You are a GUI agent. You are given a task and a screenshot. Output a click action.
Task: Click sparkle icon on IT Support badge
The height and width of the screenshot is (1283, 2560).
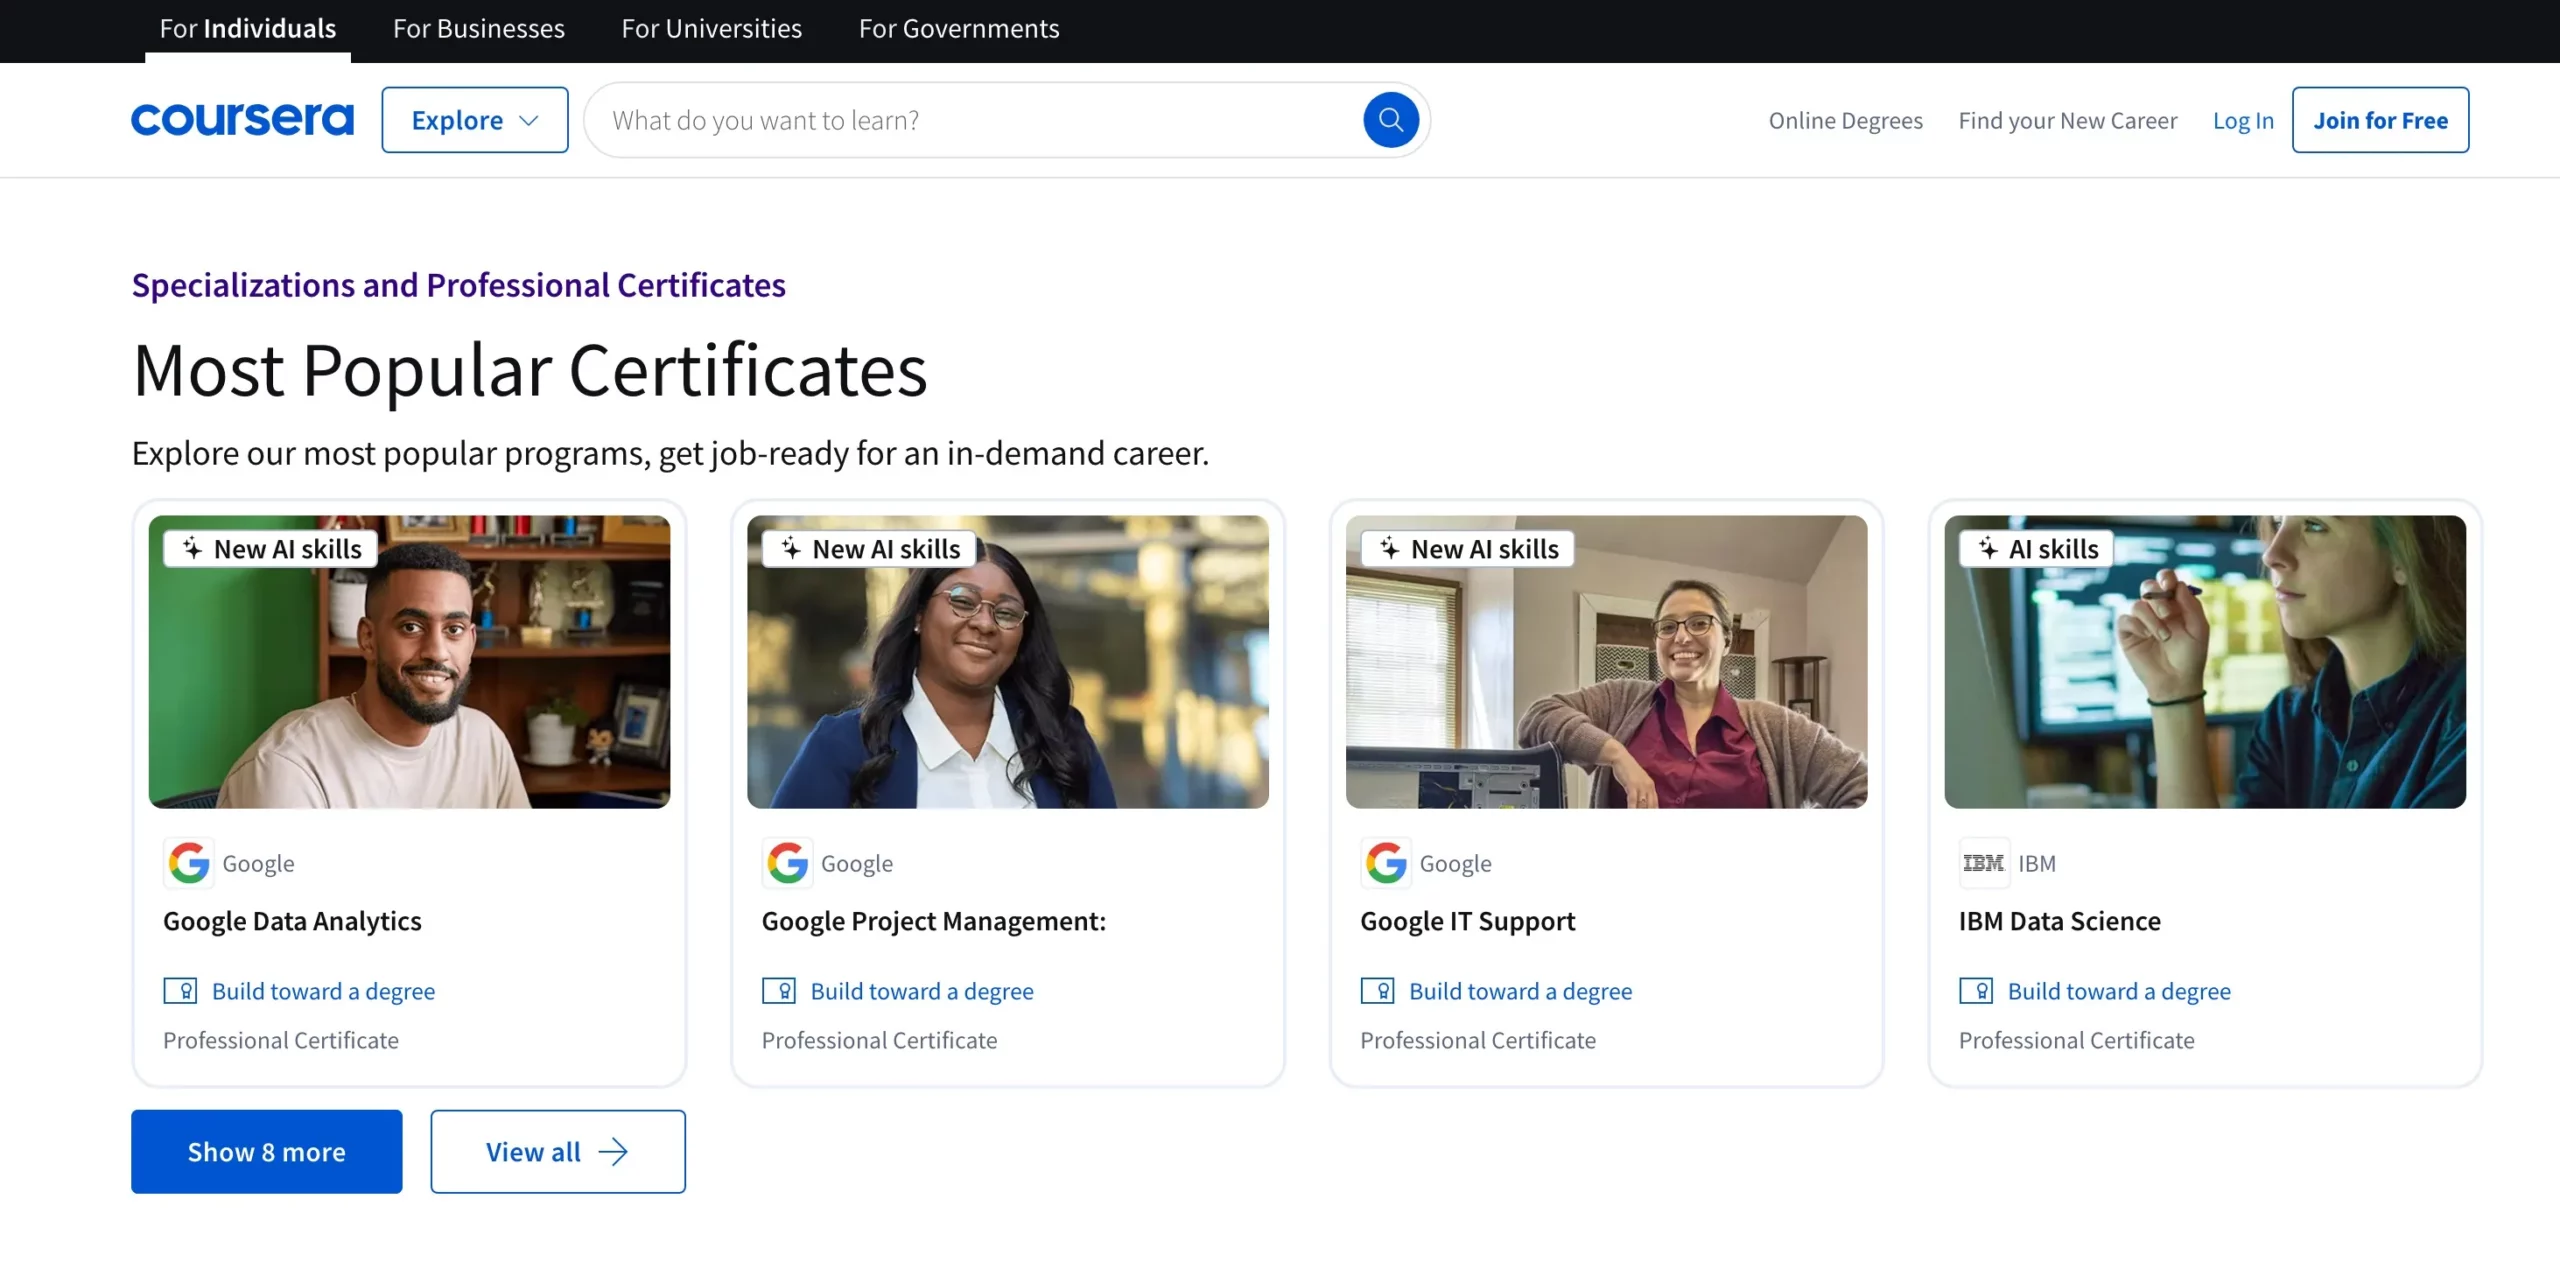[1390, 548]
